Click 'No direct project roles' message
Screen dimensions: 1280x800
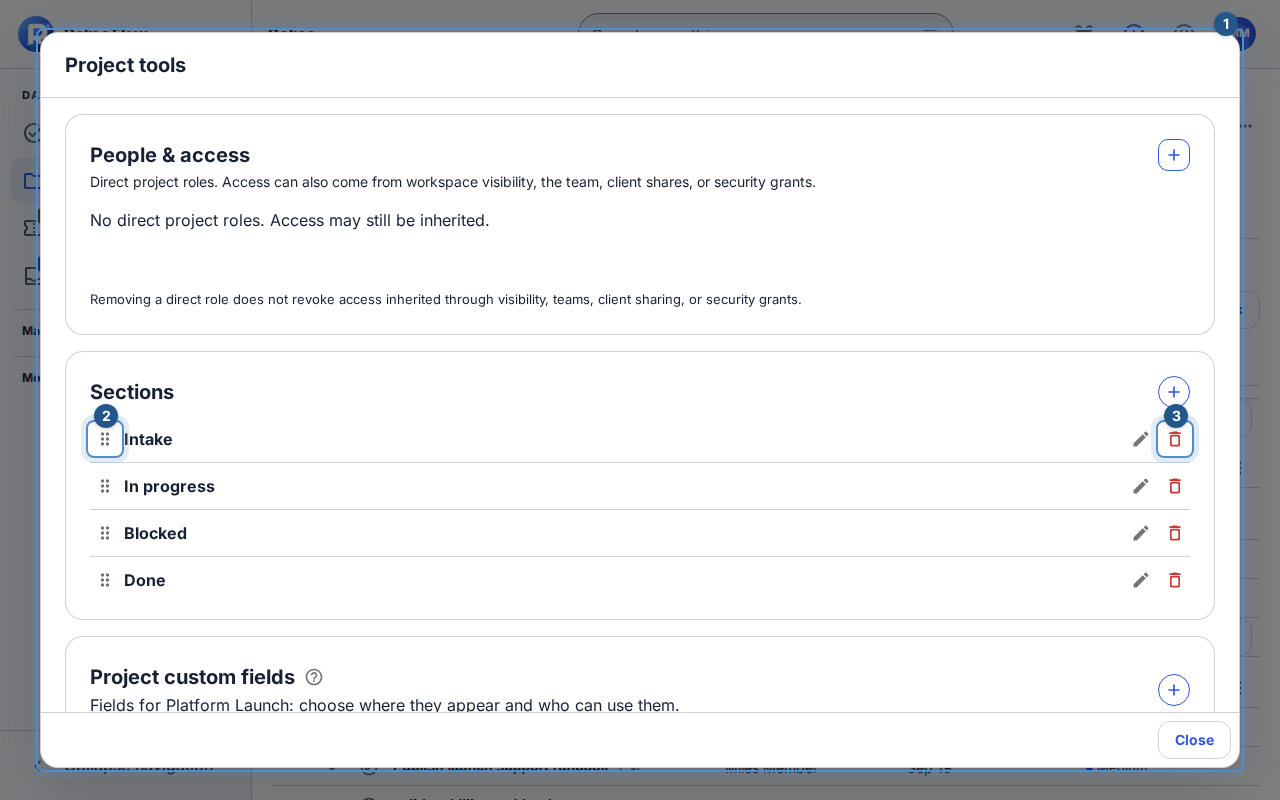click(290, 220)
